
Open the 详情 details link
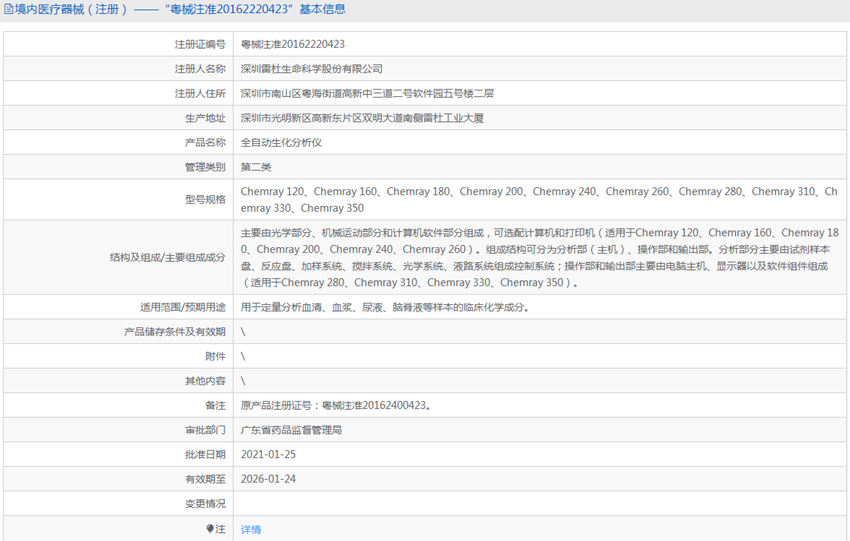(x=251, y=530)
